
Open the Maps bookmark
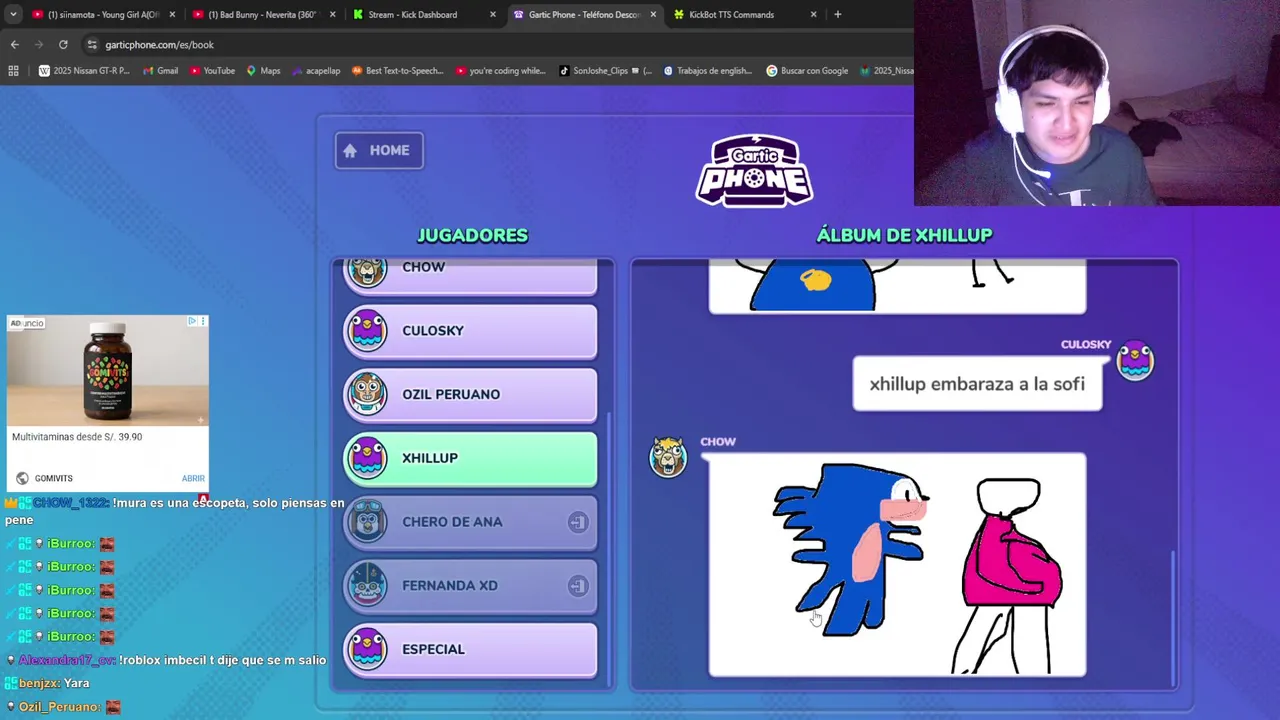click(x=263, y=71)
